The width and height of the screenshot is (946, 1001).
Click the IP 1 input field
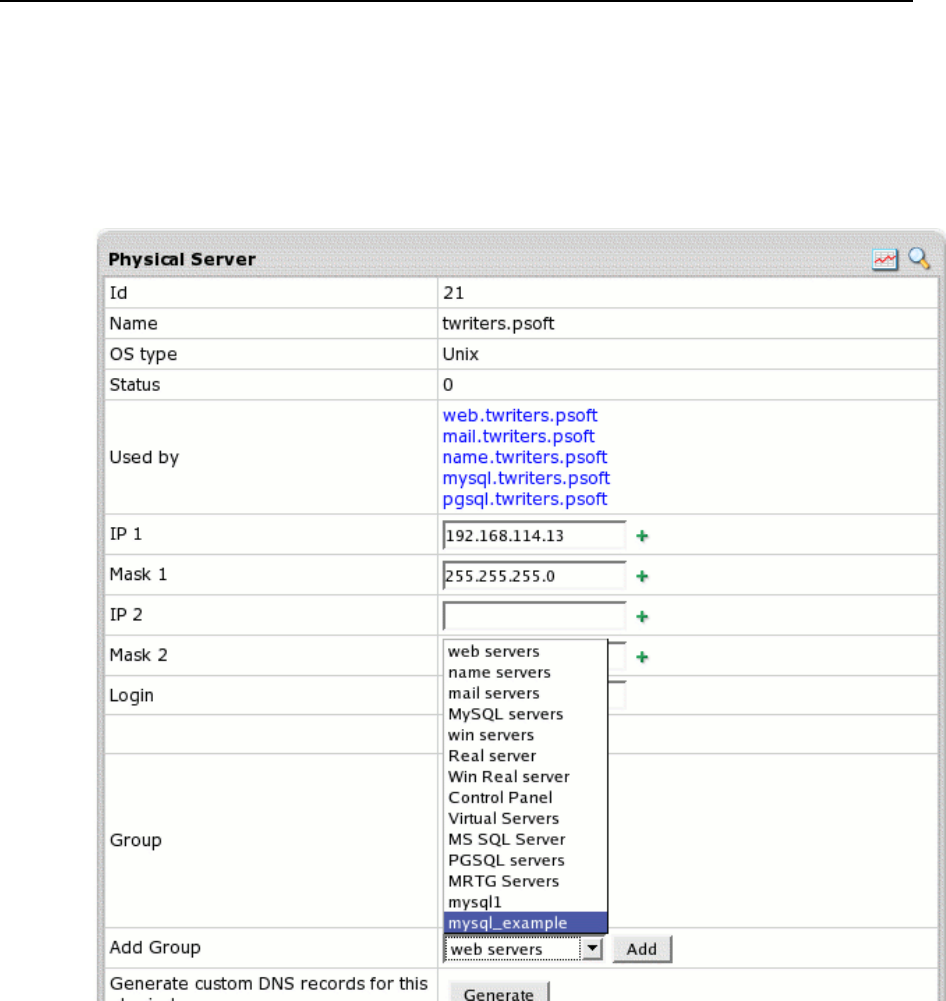534,535
